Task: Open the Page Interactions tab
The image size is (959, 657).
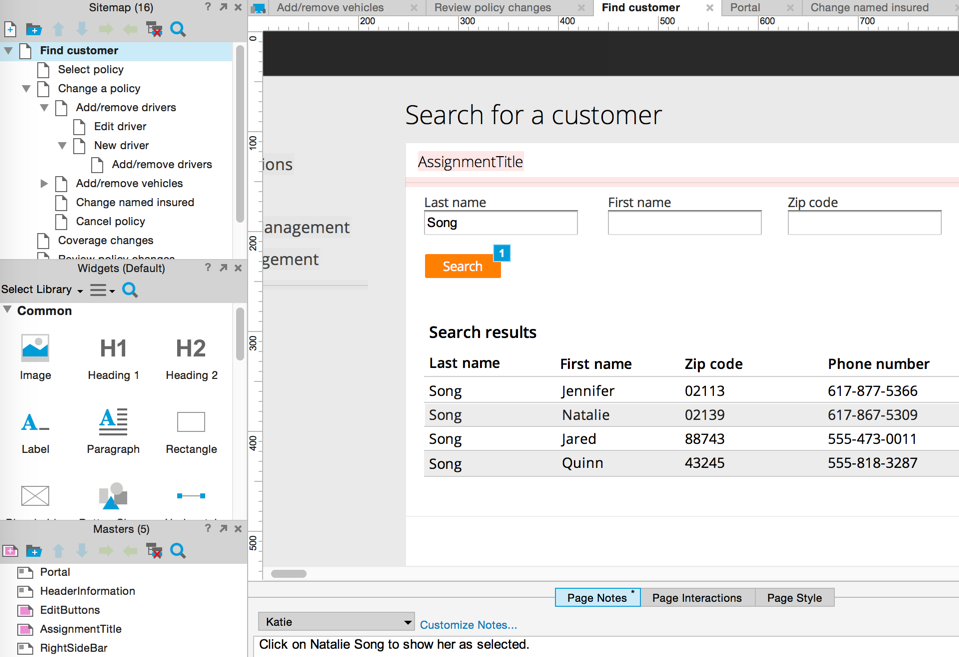Action: [697, 598]
